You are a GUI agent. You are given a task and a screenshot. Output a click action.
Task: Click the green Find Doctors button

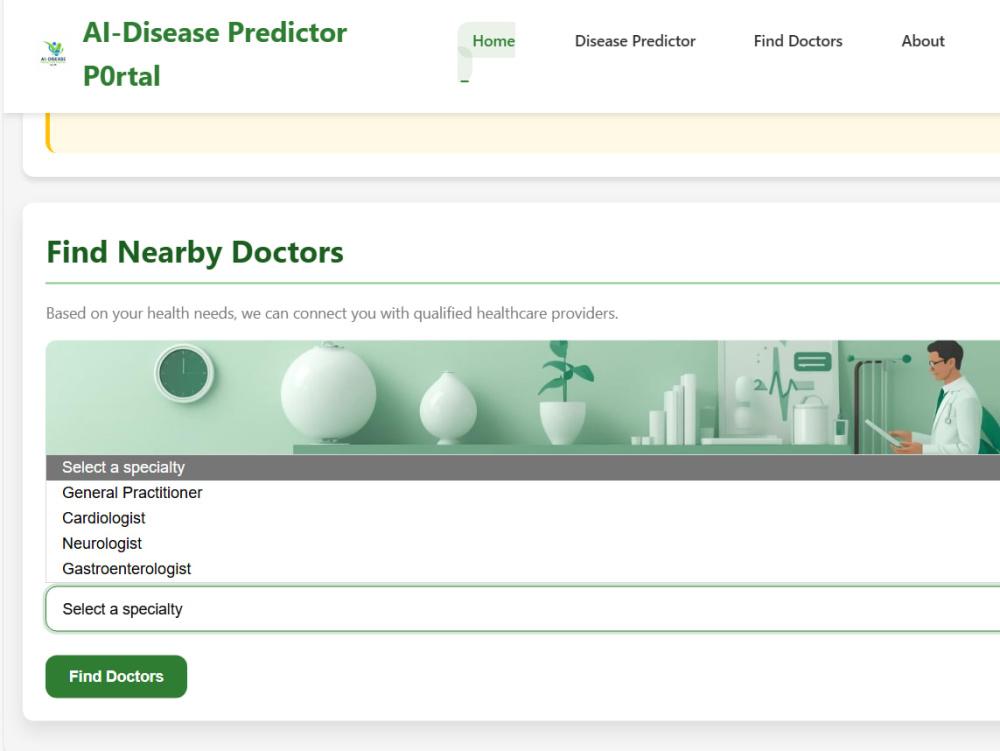pos(116,676)
